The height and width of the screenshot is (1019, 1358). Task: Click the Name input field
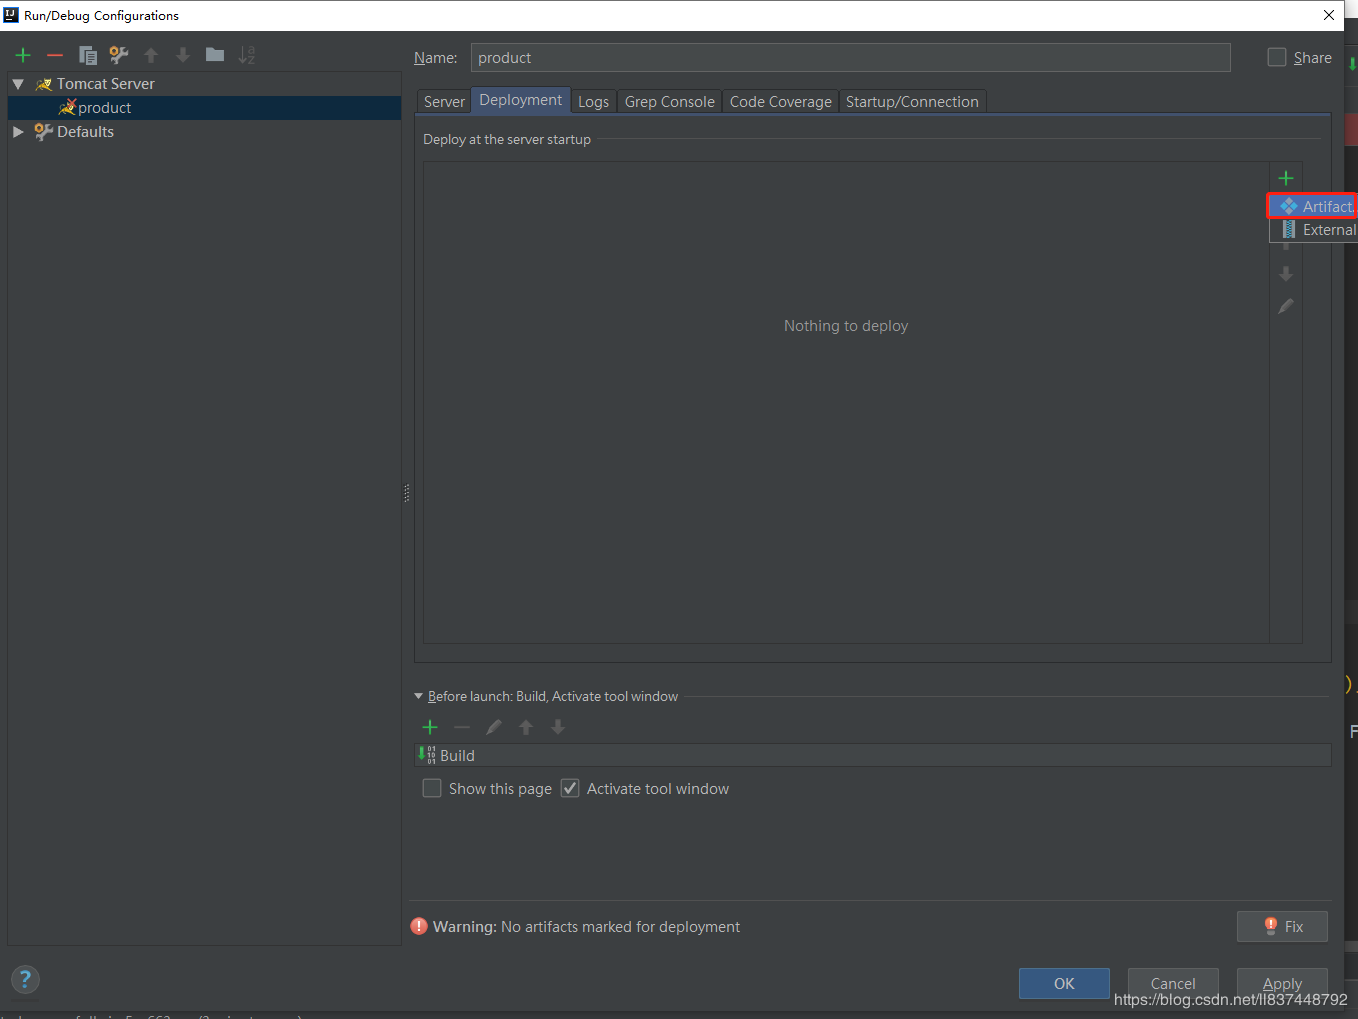pyautogui.click(x=850, y=57)
